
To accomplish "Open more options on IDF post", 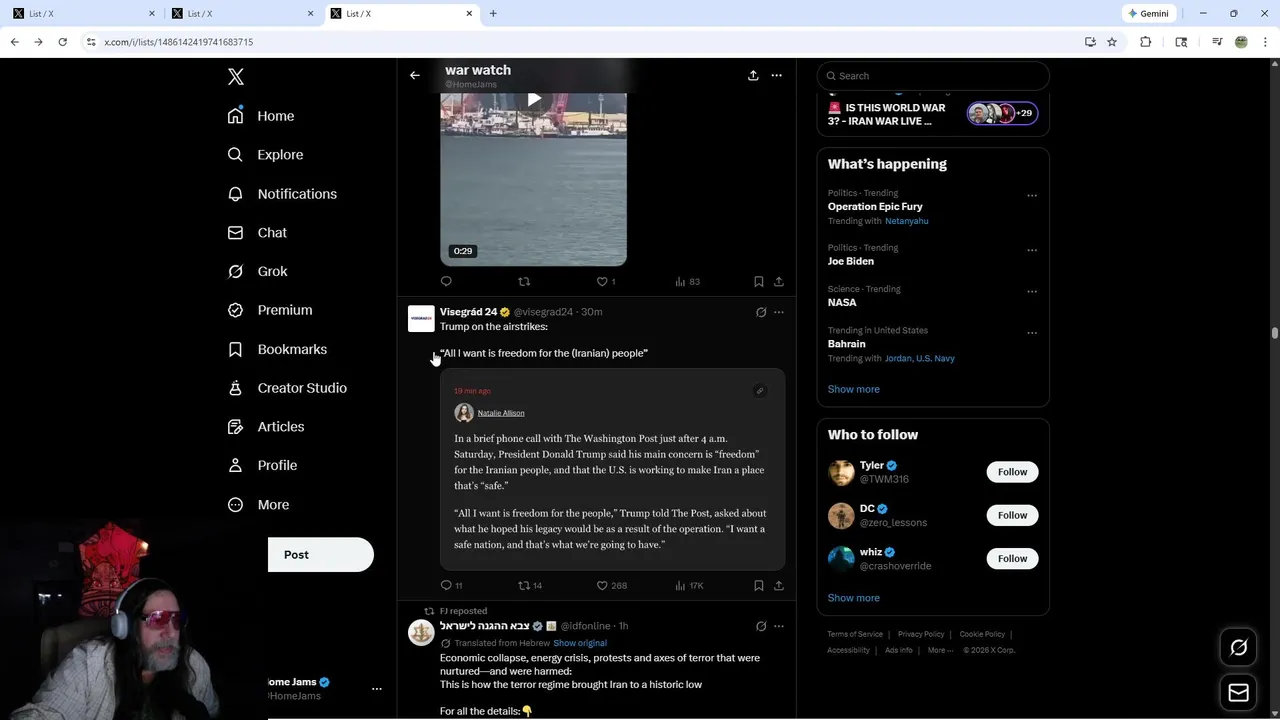I will tap(779, 626).
